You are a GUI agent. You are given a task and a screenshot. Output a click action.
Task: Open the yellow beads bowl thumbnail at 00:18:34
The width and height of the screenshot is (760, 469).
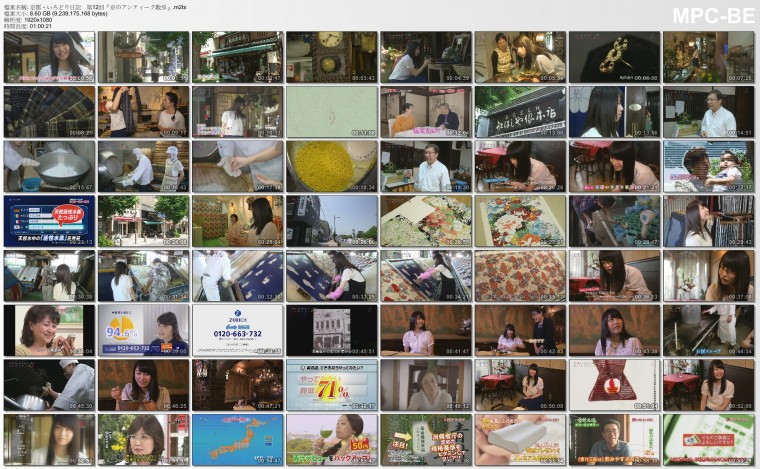pos(332,167)
